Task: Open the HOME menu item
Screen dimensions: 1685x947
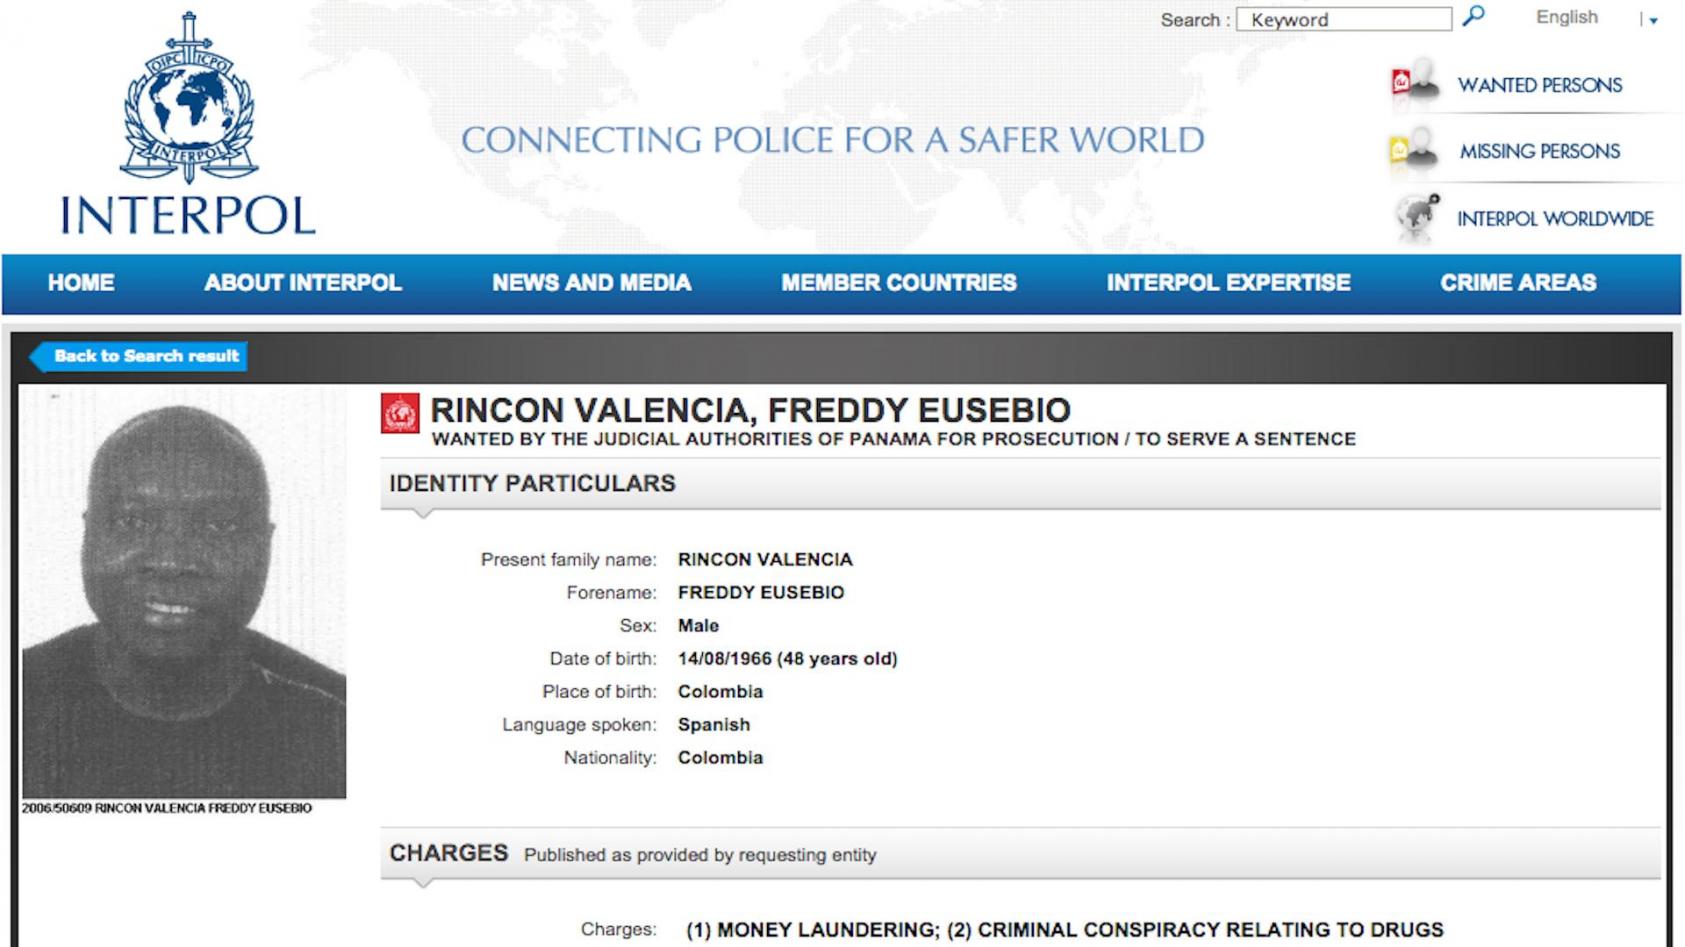Action: (81, 283)
